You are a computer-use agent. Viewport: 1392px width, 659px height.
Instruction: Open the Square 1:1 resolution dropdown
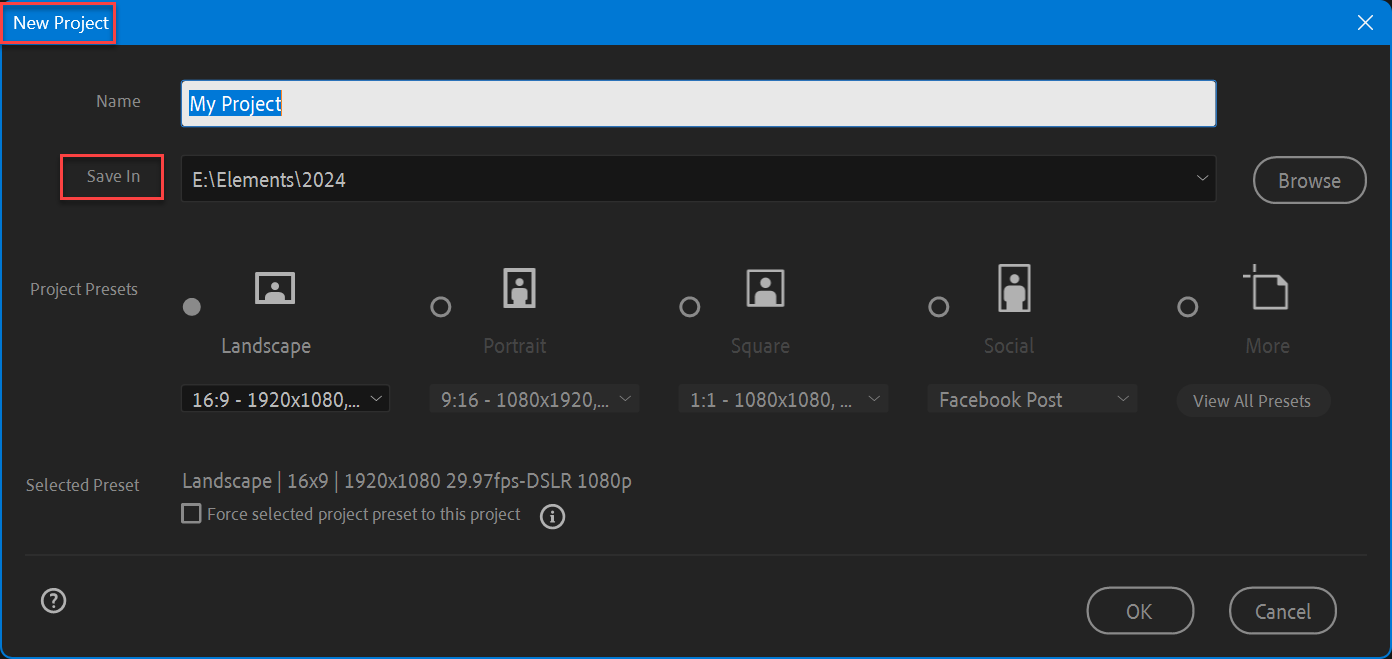point(783,398)
